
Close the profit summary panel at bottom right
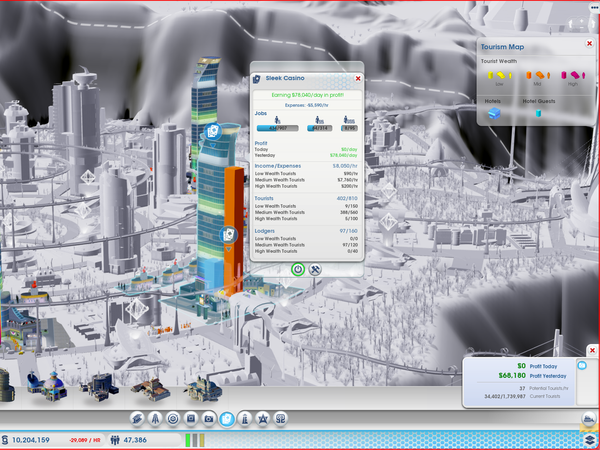click(592, 350)
